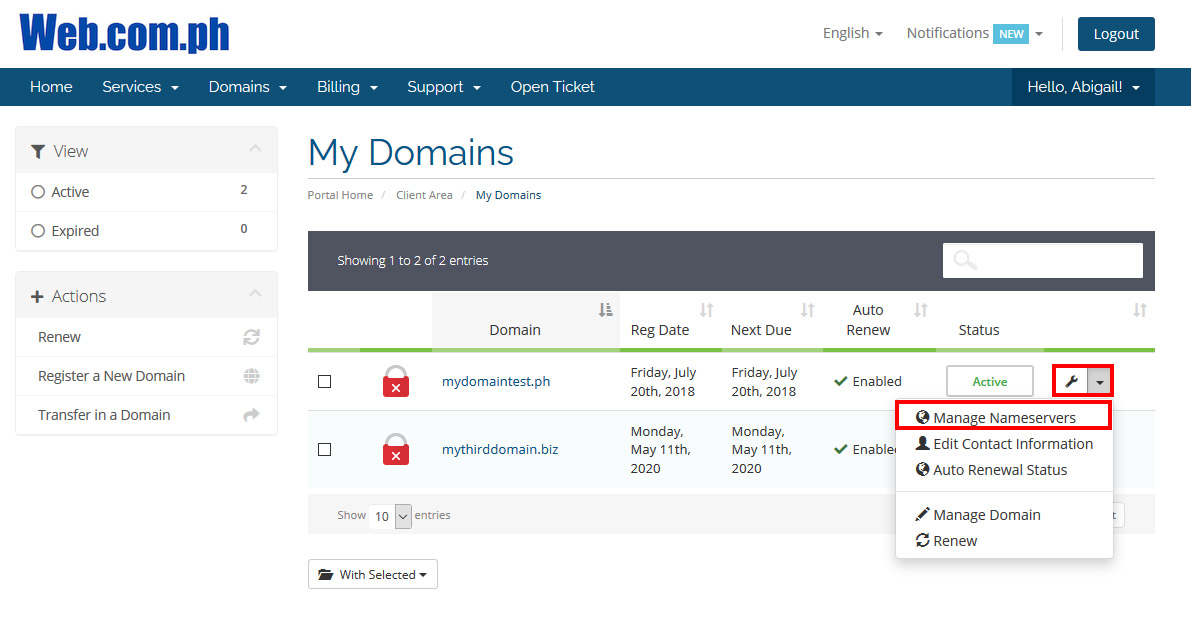
Task: Click Renew in the Actions panel
Action: point(147,337)
